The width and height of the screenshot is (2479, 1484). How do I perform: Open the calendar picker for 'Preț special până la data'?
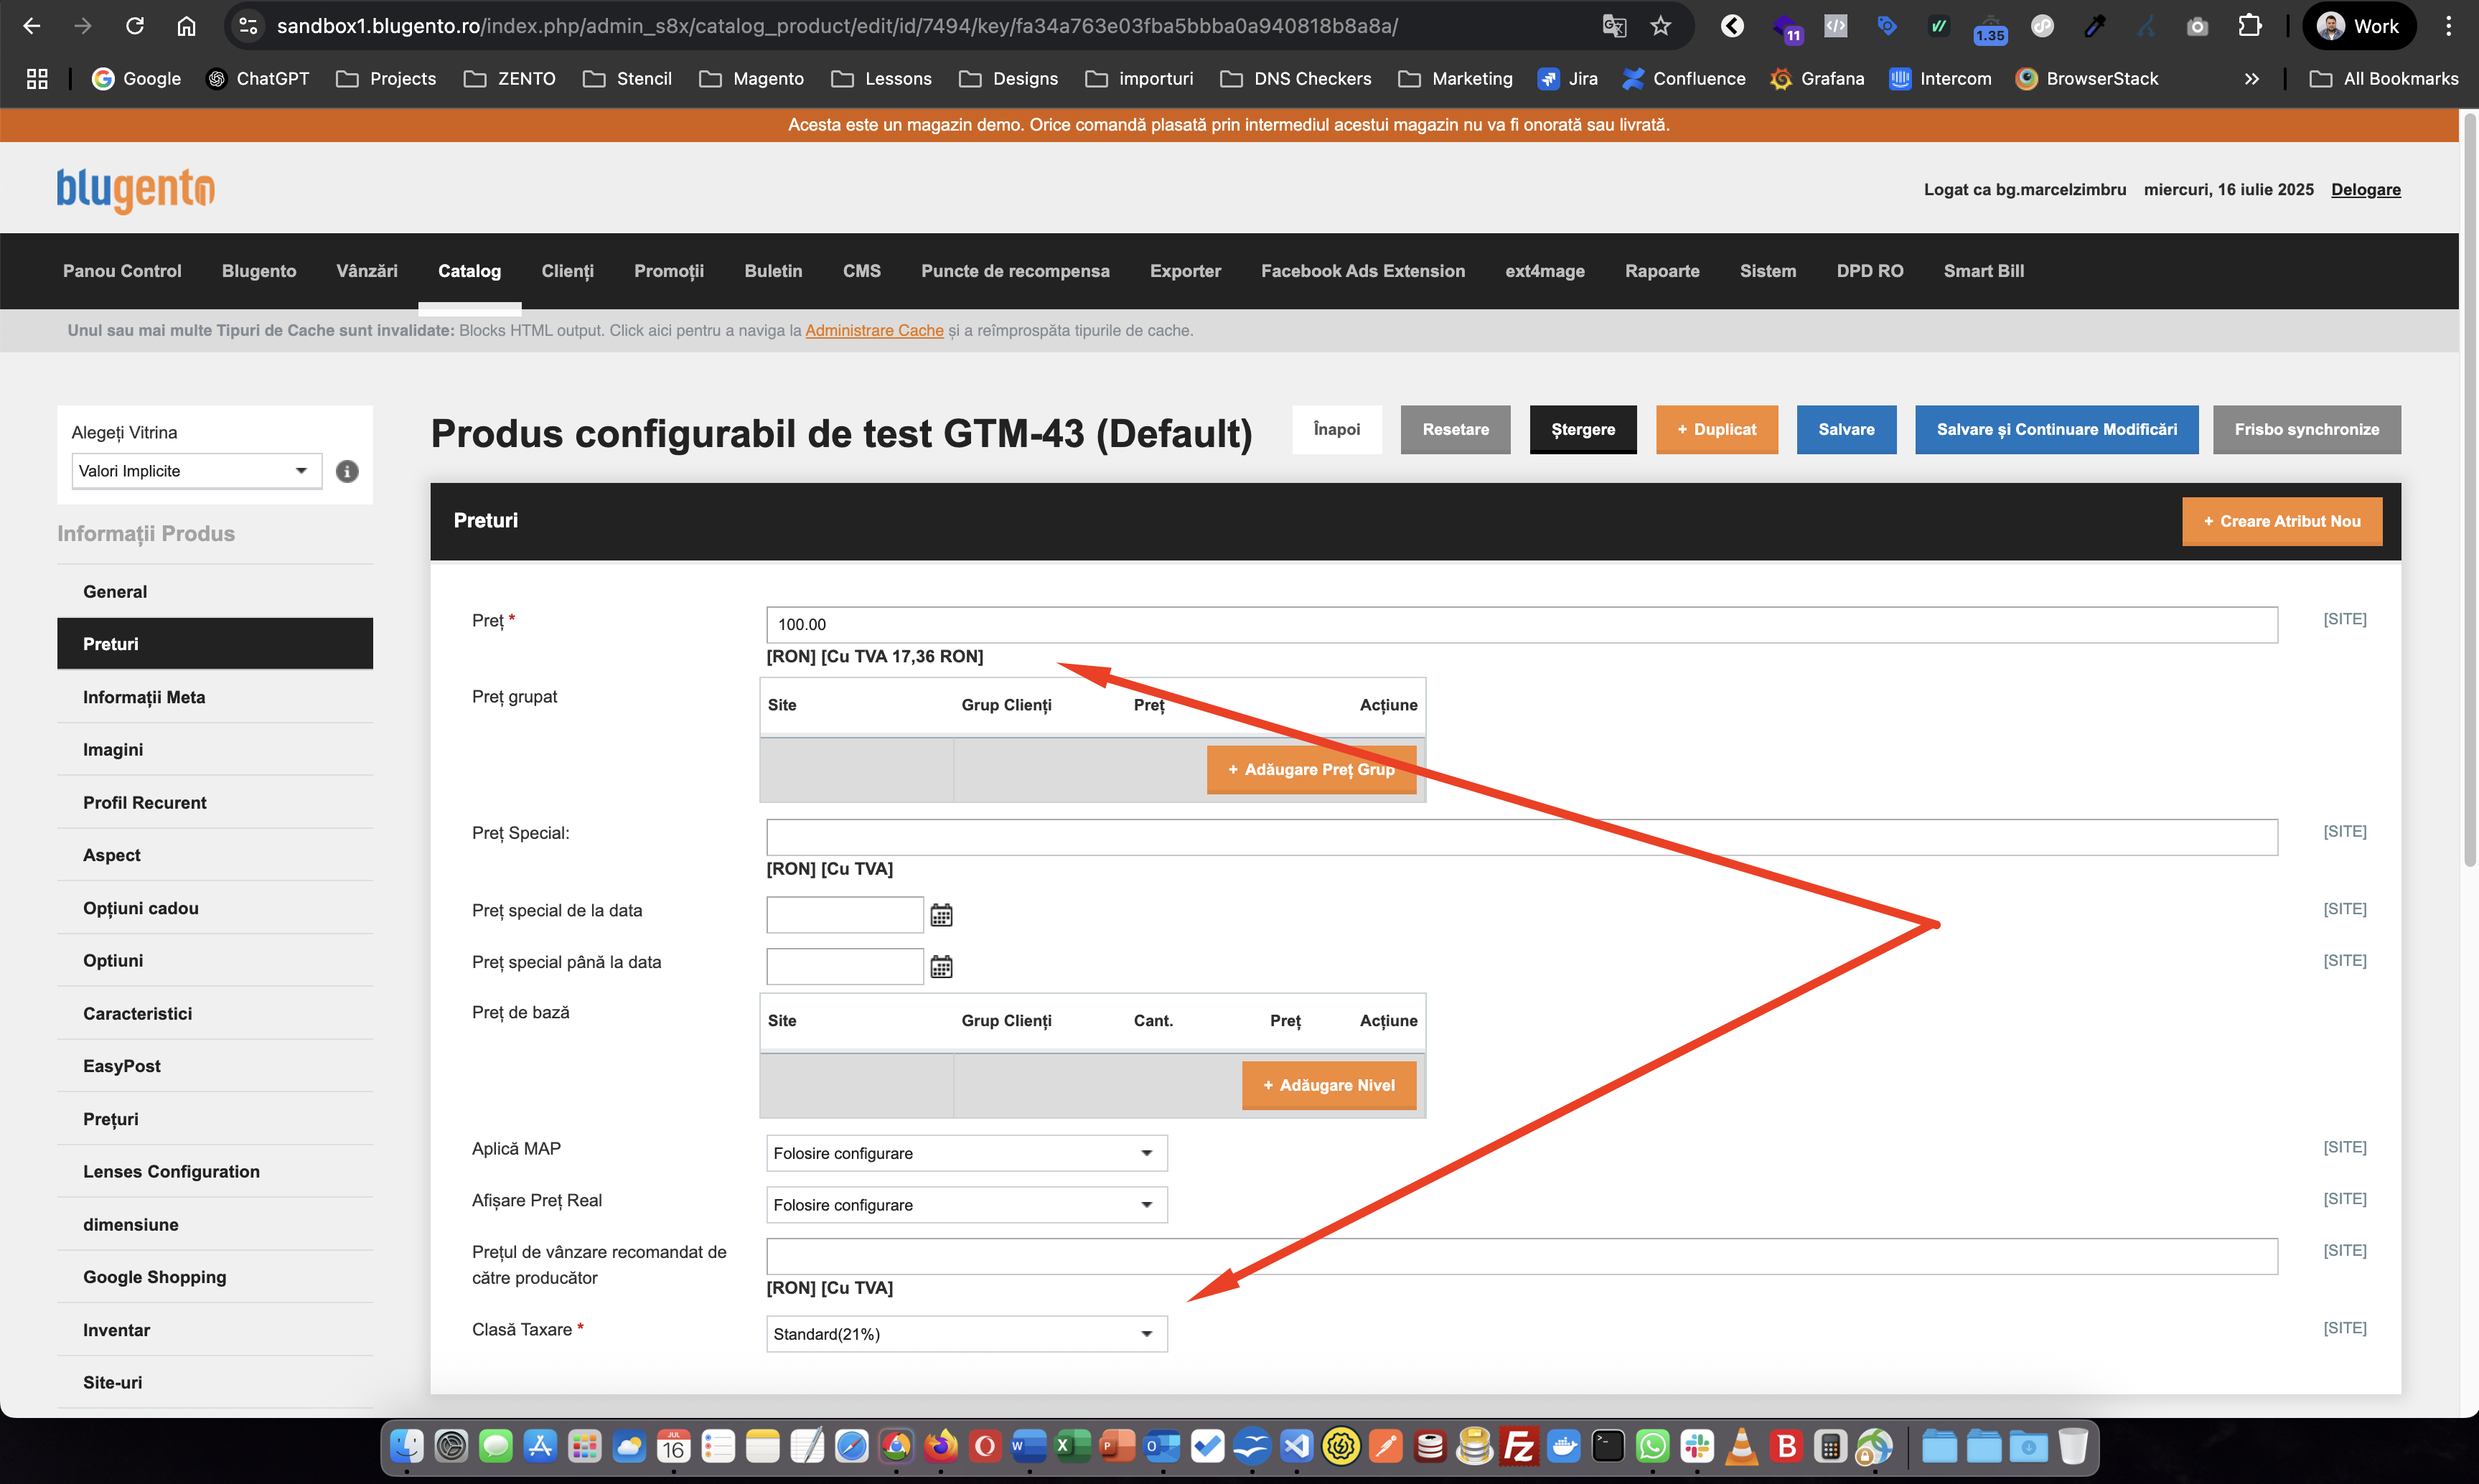point(941,967)
